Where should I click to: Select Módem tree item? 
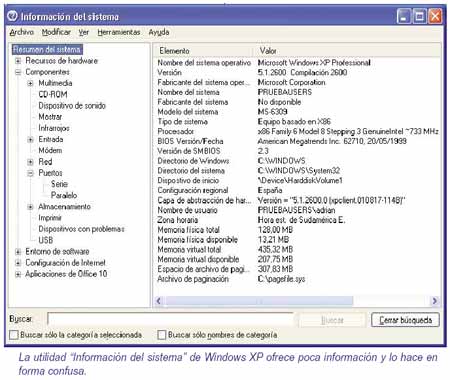tap(50, 150)
